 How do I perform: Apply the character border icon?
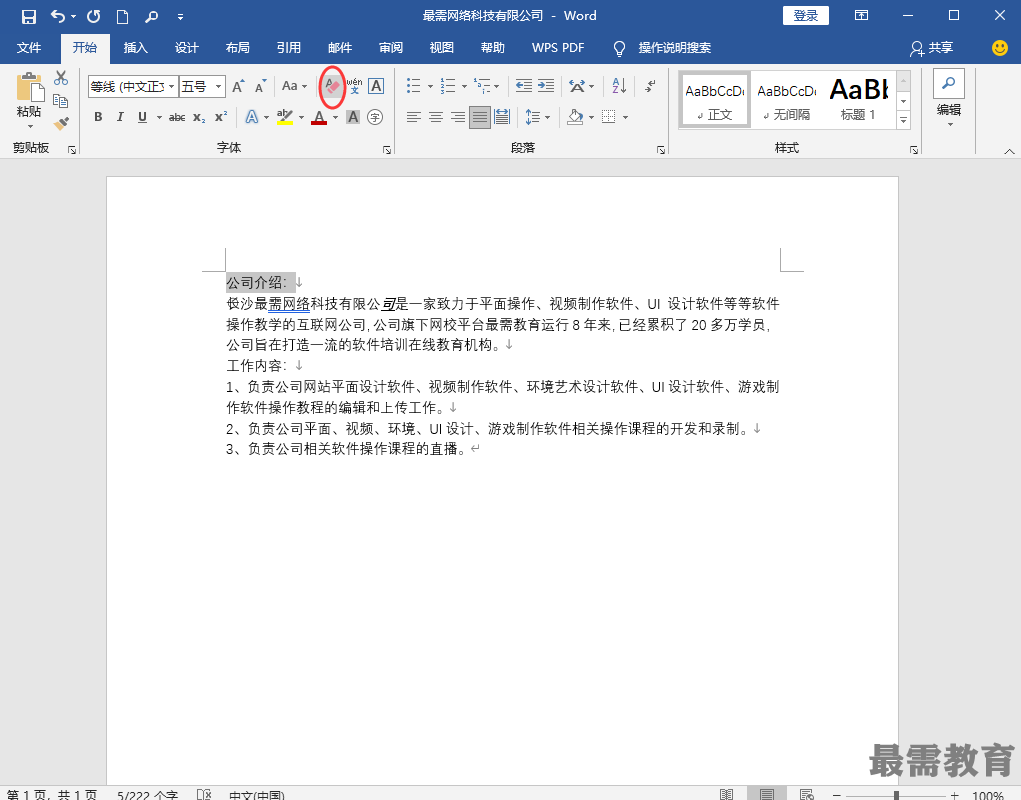click(376, 86)
